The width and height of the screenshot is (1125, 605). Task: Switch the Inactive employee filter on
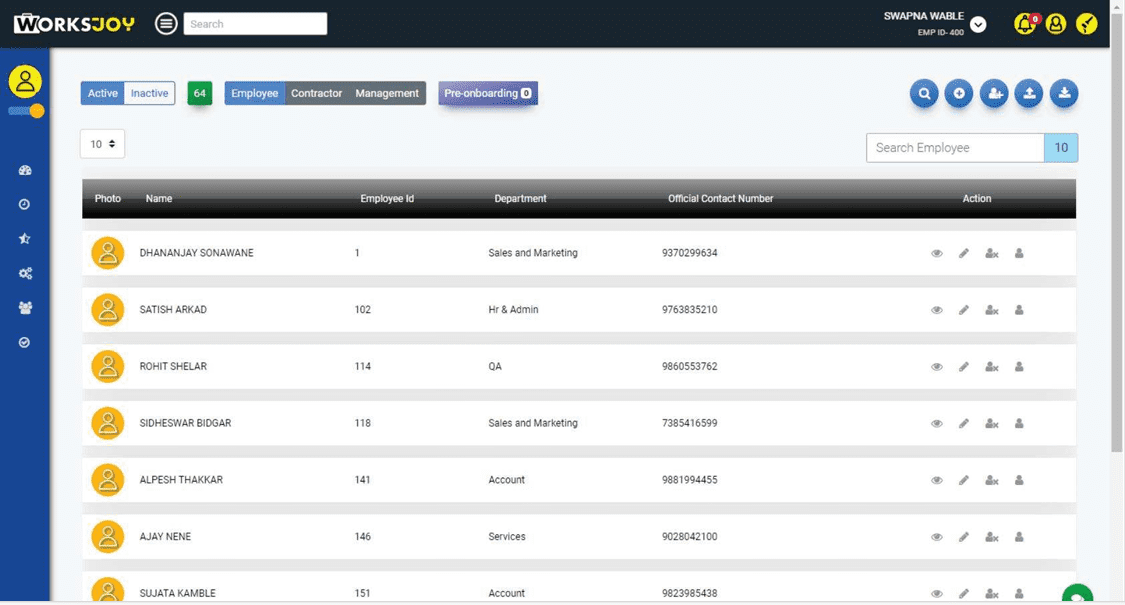point(149,93)
